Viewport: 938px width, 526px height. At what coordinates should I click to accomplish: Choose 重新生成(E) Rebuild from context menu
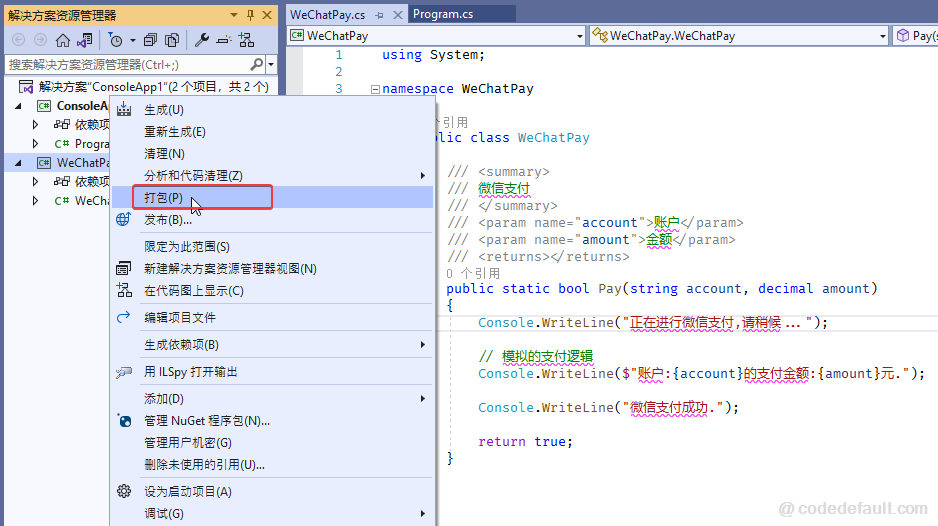click(272, 132)
